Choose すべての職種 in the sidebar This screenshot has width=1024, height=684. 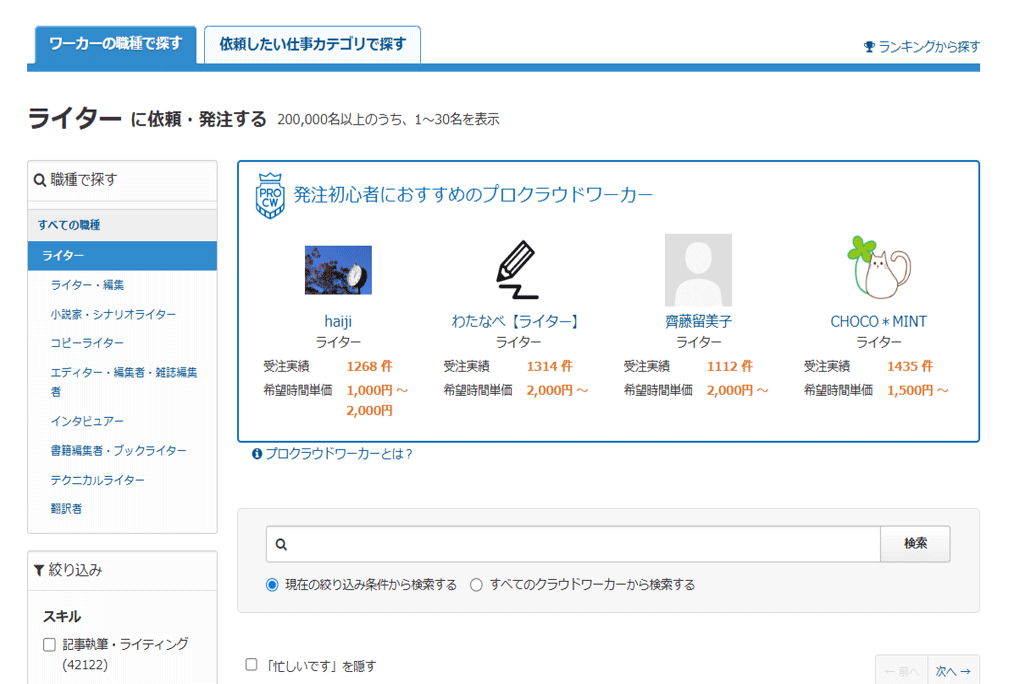(x=69, y=225)
